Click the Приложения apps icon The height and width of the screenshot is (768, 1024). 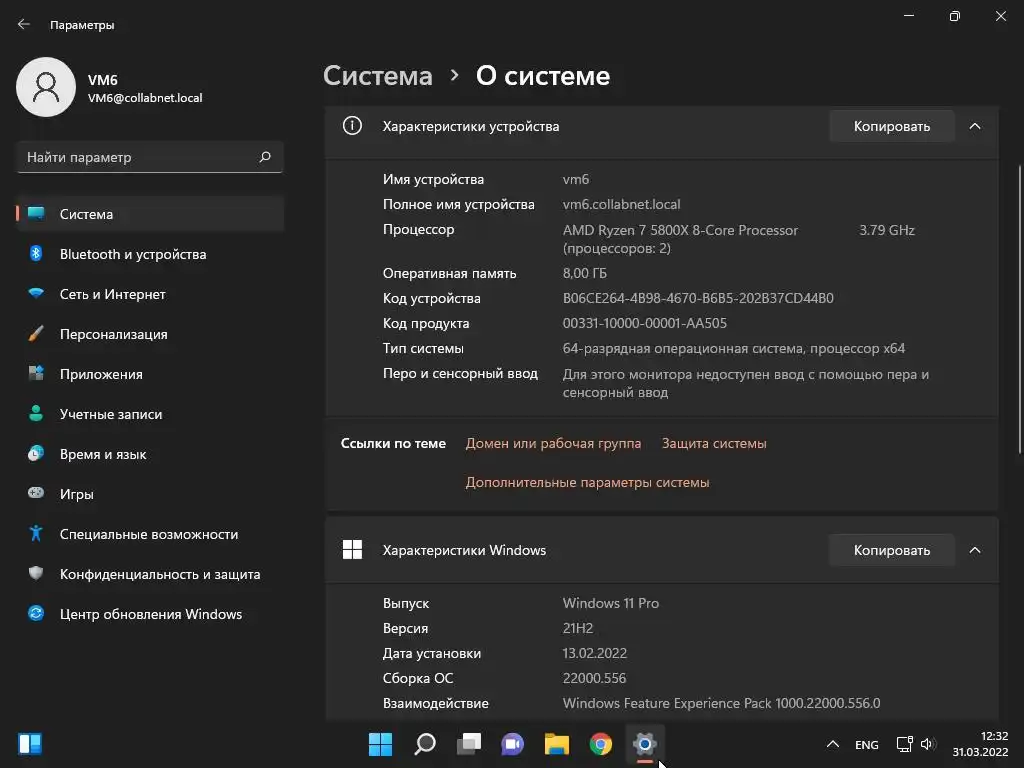pyautogui.click(x=36, y=373)
